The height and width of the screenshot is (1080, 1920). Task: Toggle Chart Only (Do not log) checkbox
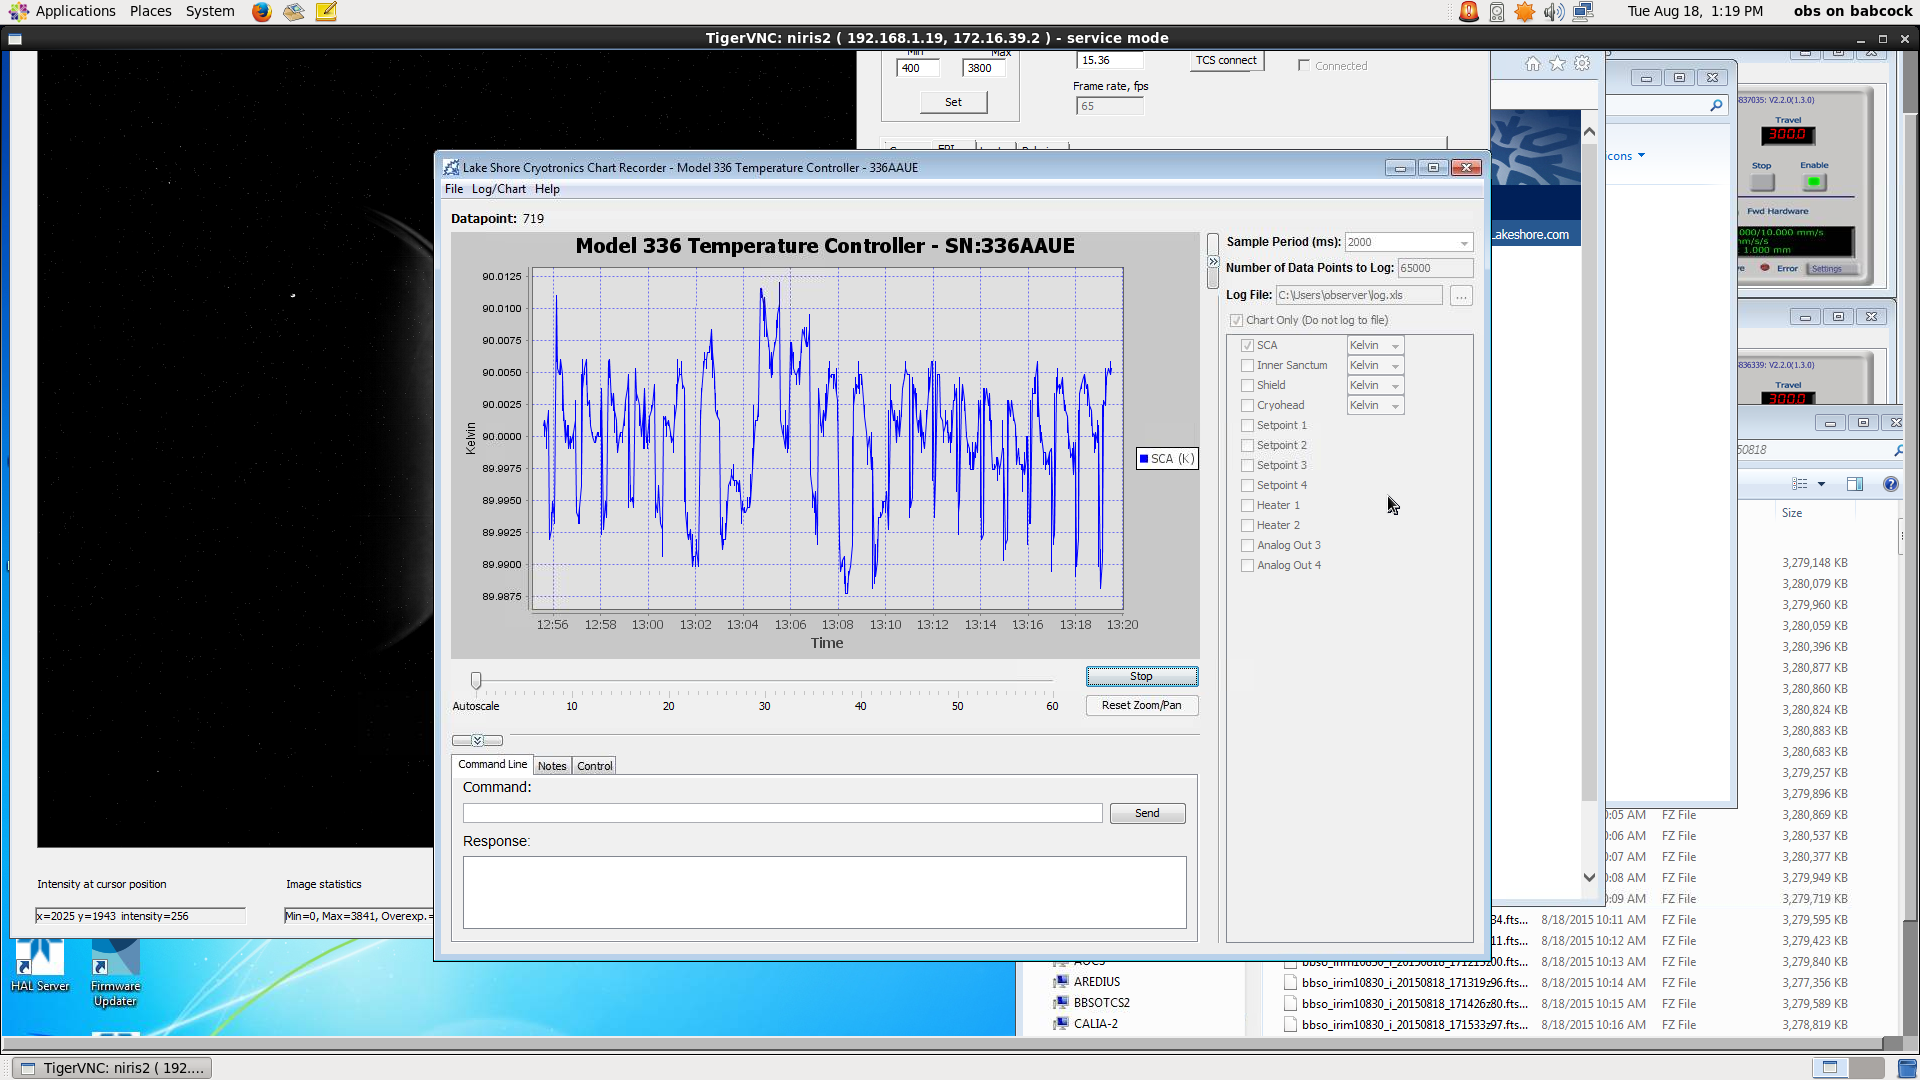click(1237, 321)
